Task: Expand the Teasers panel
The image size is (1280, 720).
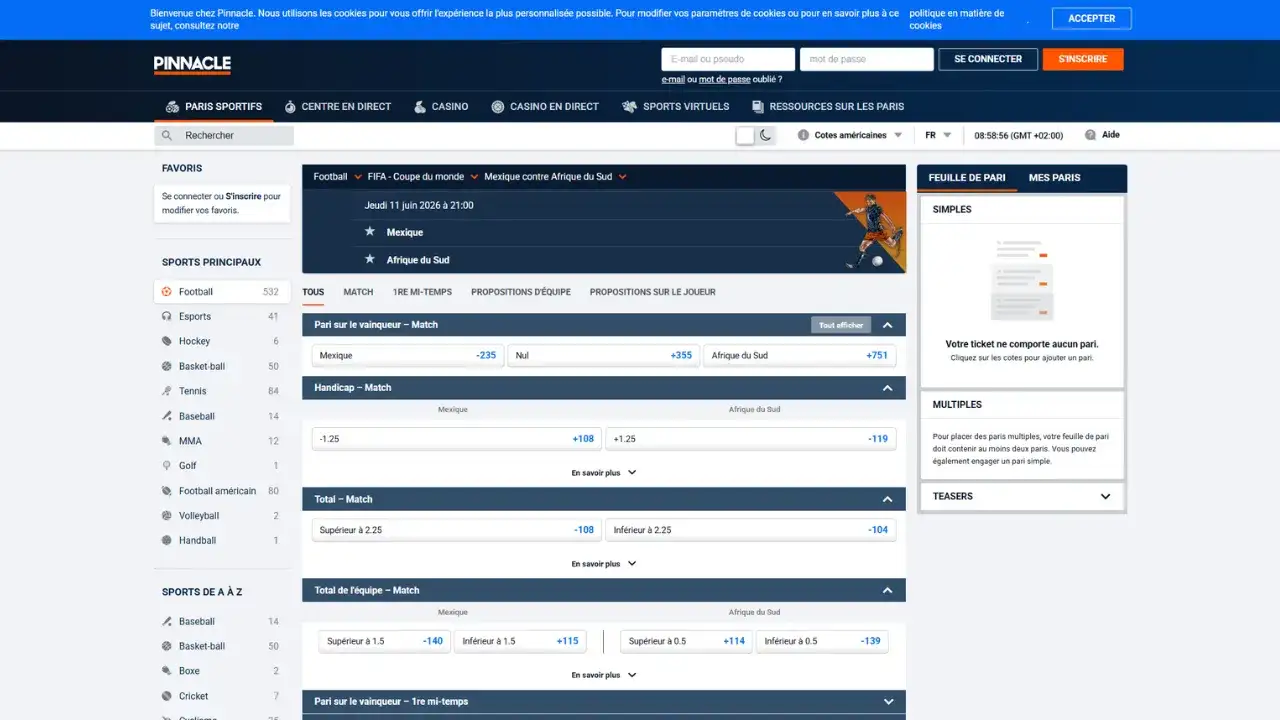Action: point(1105,496)
